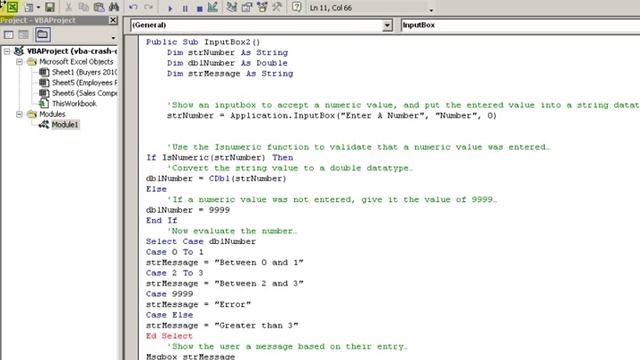Click the 'Dim strMessage As String' line
The height and width of the screenshot is (360, 640).
[x=230, y=74]
